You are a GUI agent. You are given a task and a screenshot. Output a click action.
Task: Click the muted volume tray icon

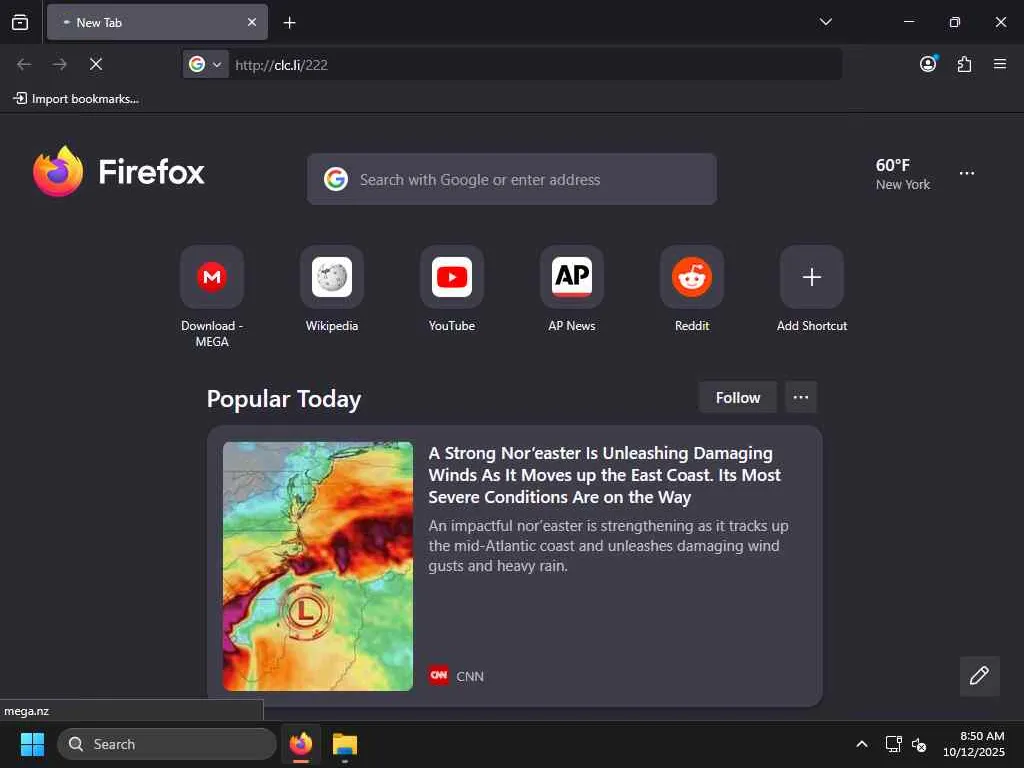click(x=919, y=744)
